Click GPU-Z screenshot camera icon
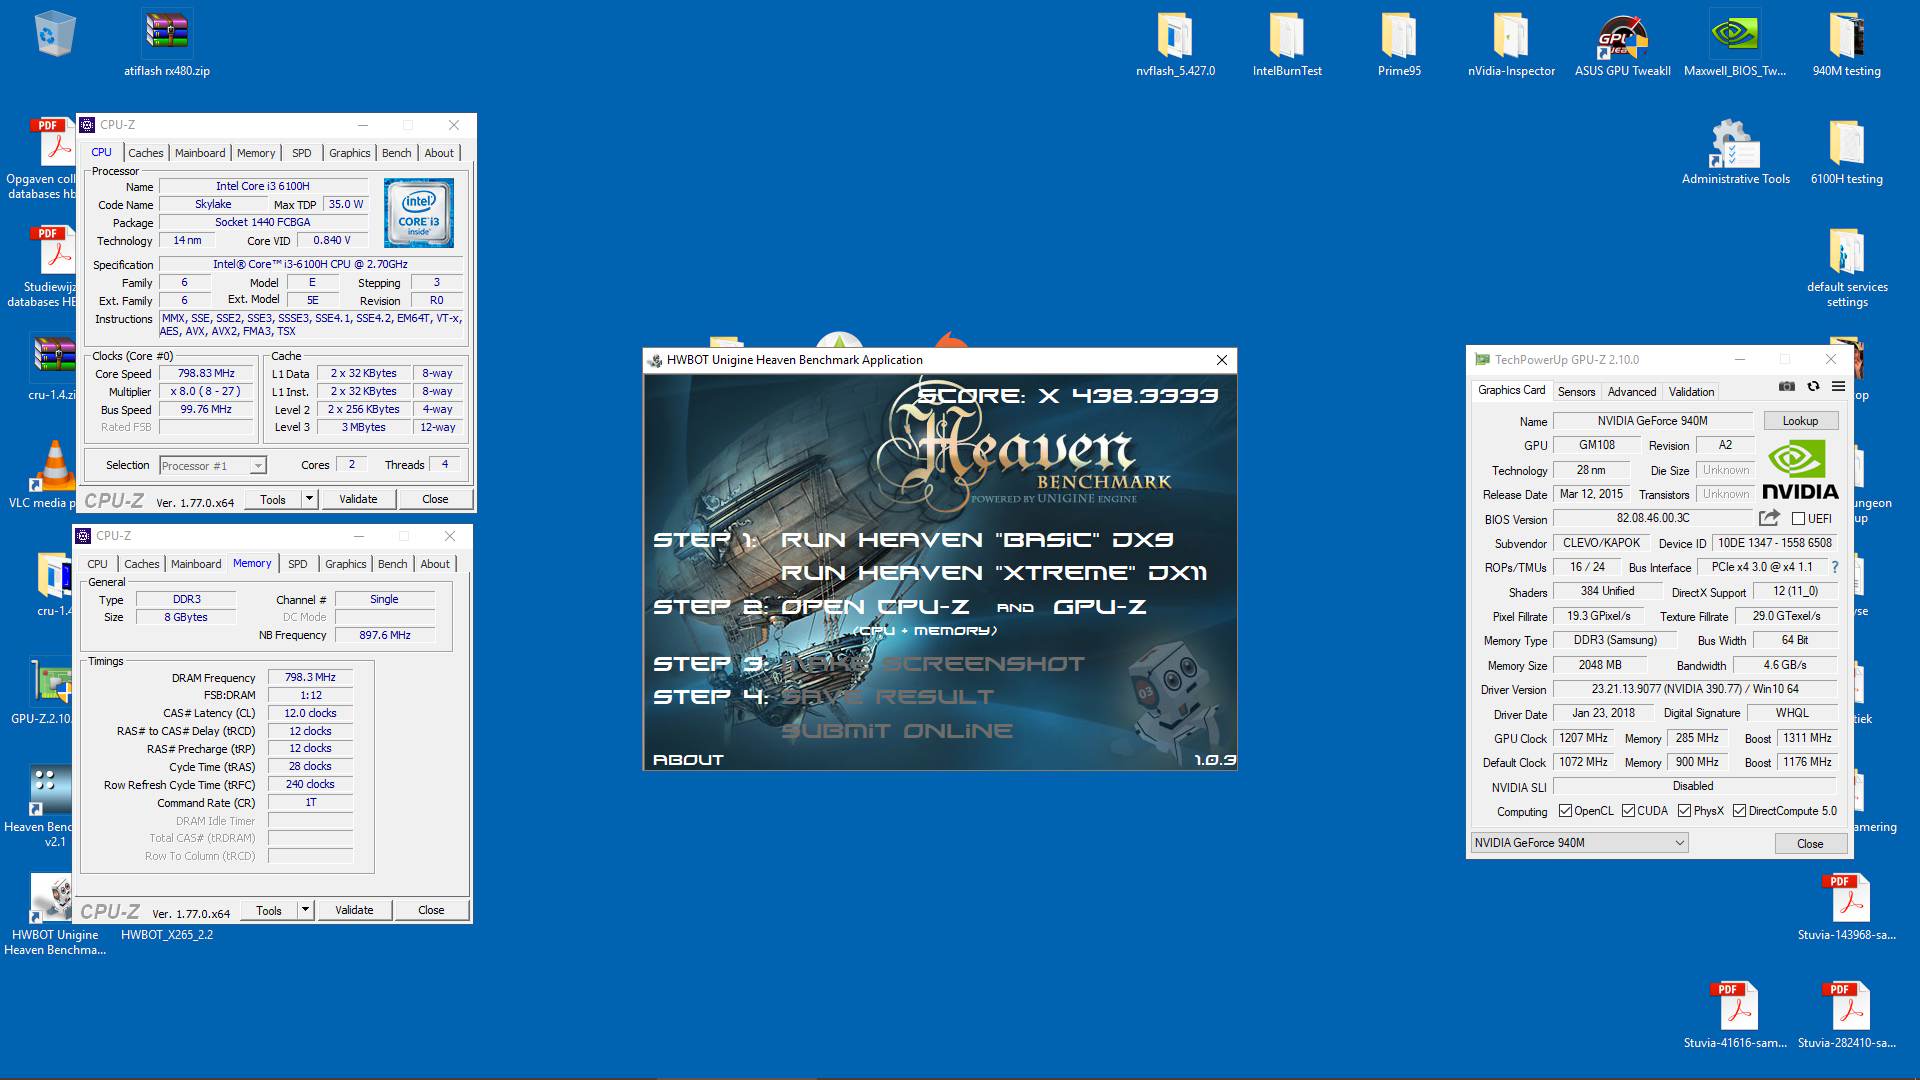The height and width of the screenshot is (1080, 1920). (1787, 386)
